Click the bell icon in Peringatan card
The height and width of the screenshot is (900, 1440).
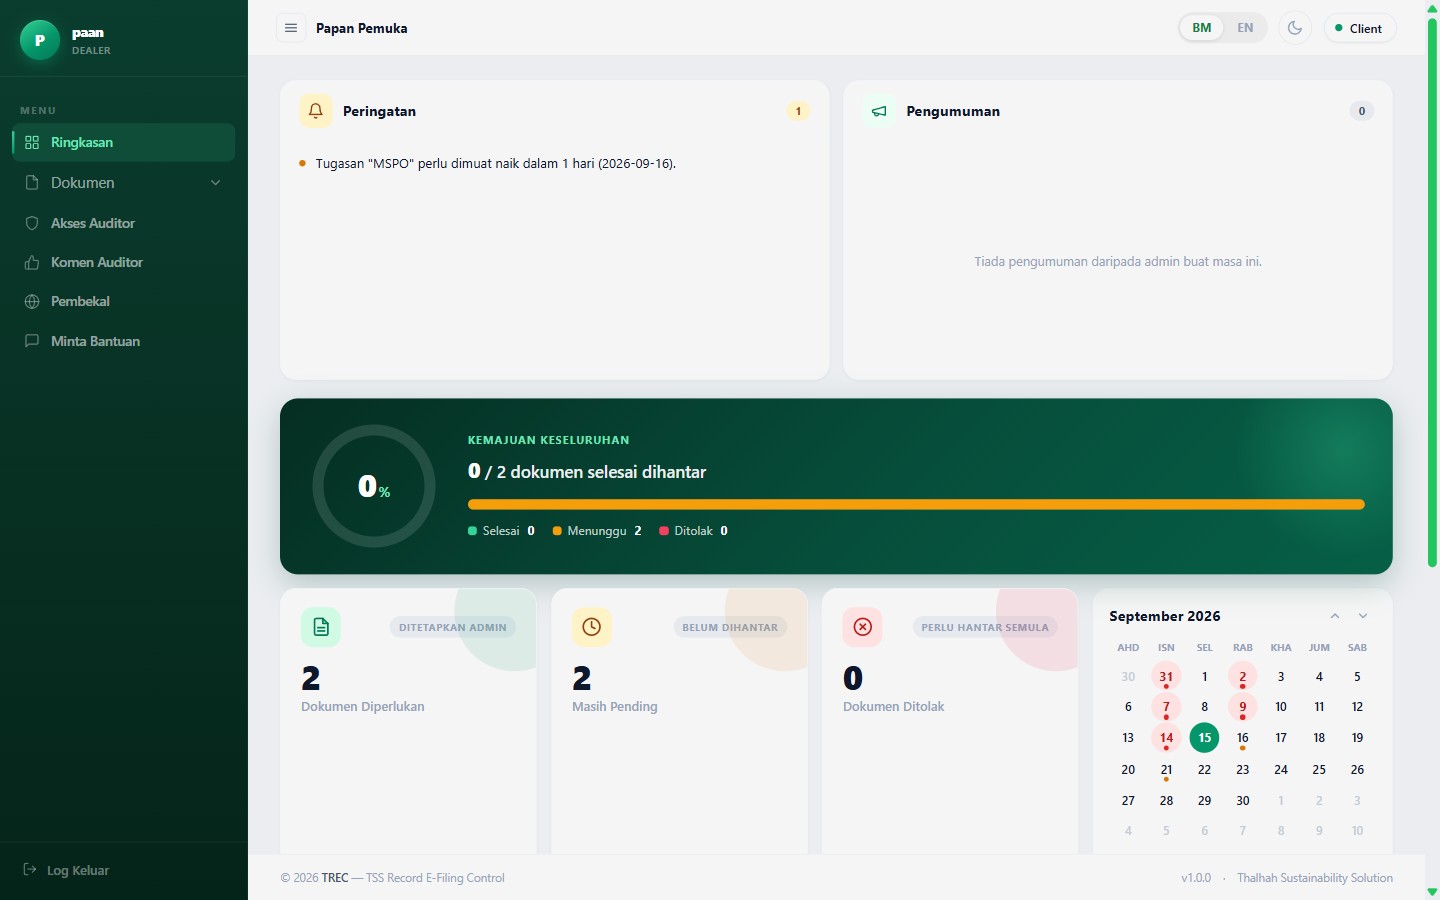(x=316, y=111)
